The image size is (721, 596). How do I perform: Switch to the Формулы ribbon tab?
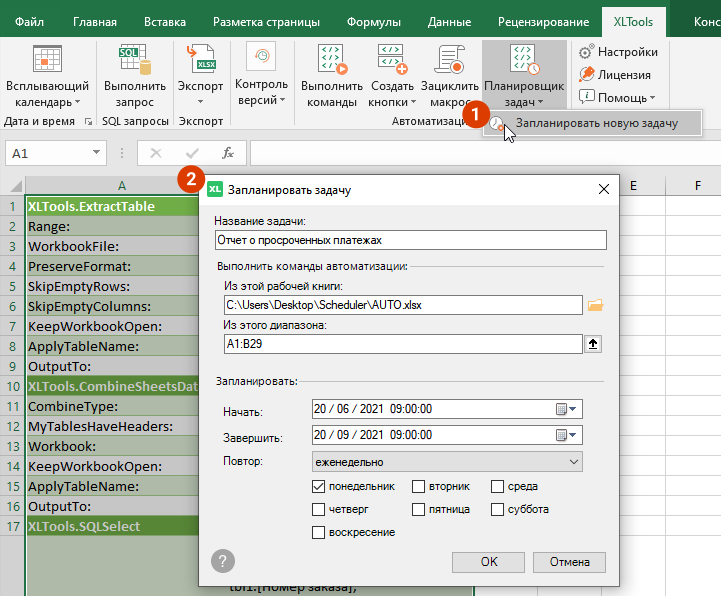point(372,22)
